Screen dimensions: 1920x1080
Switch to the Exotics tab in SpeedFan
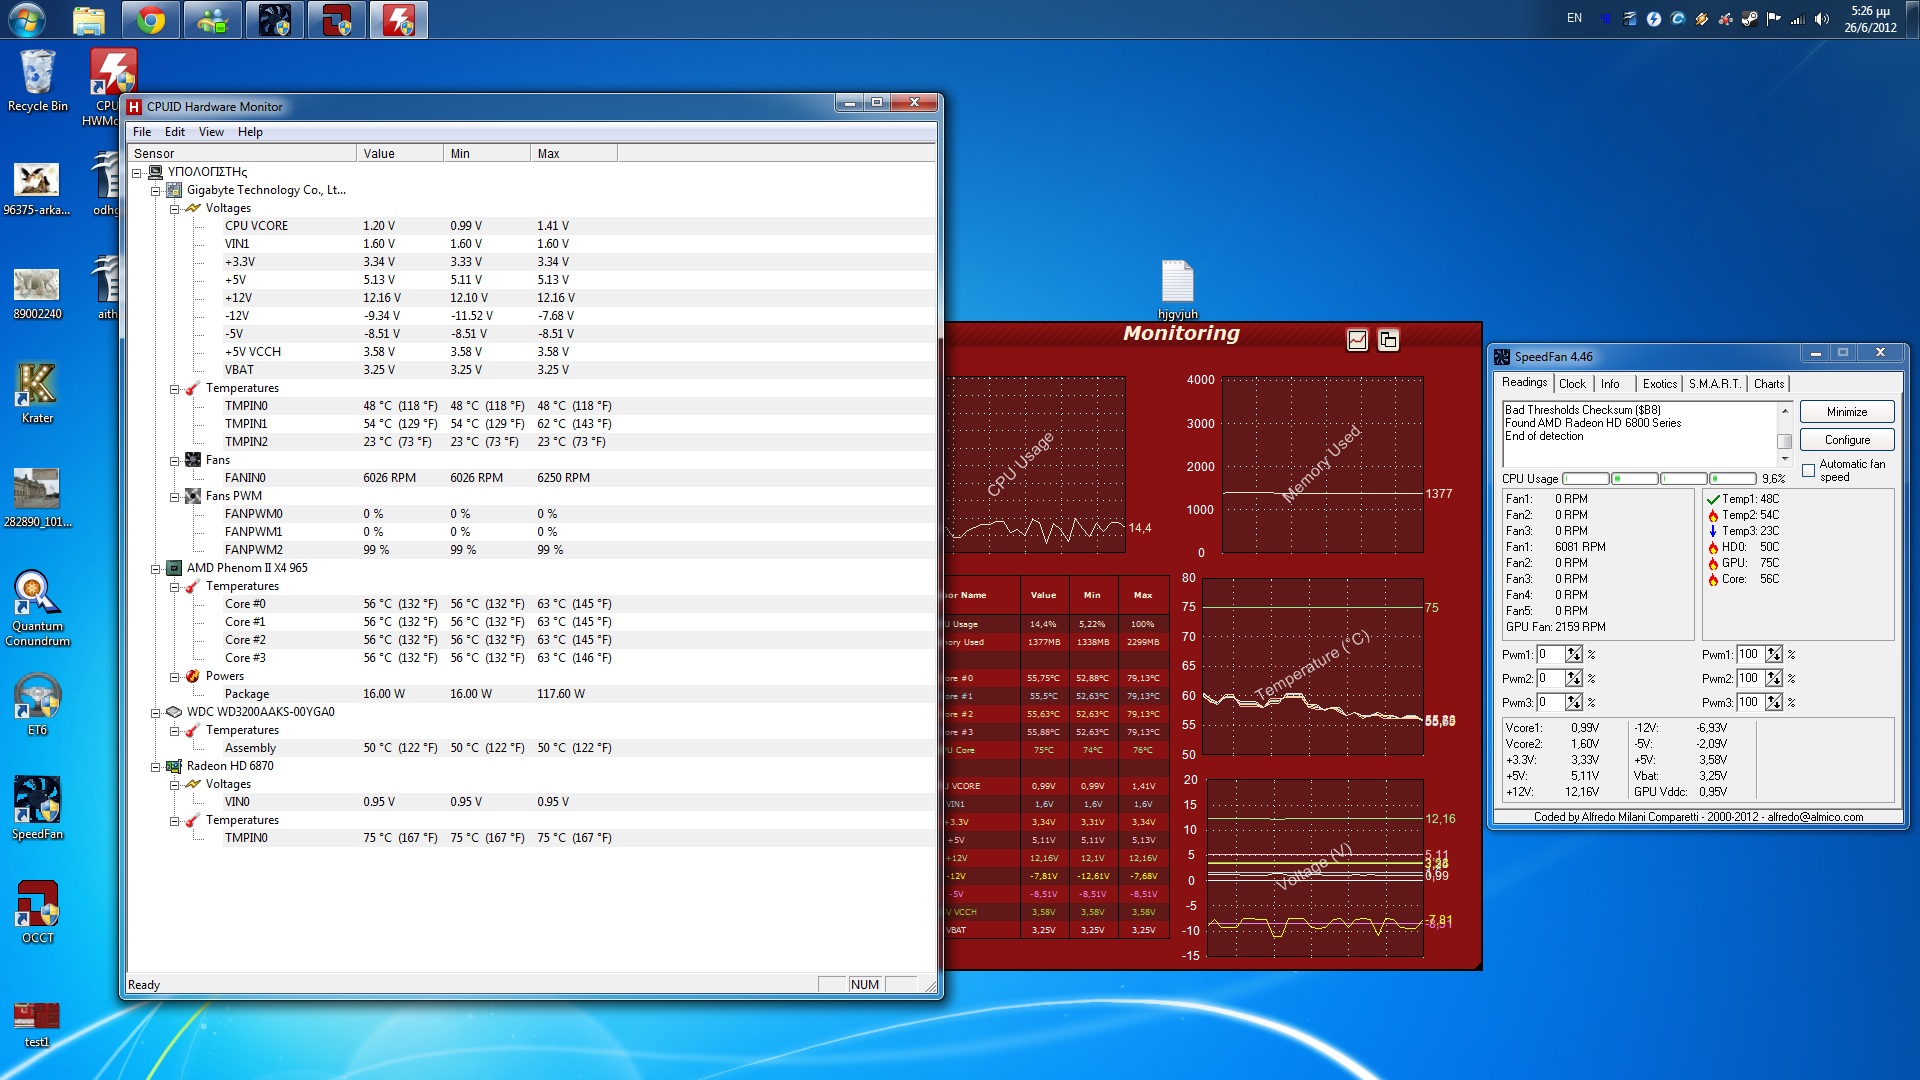click(1659, 384)
